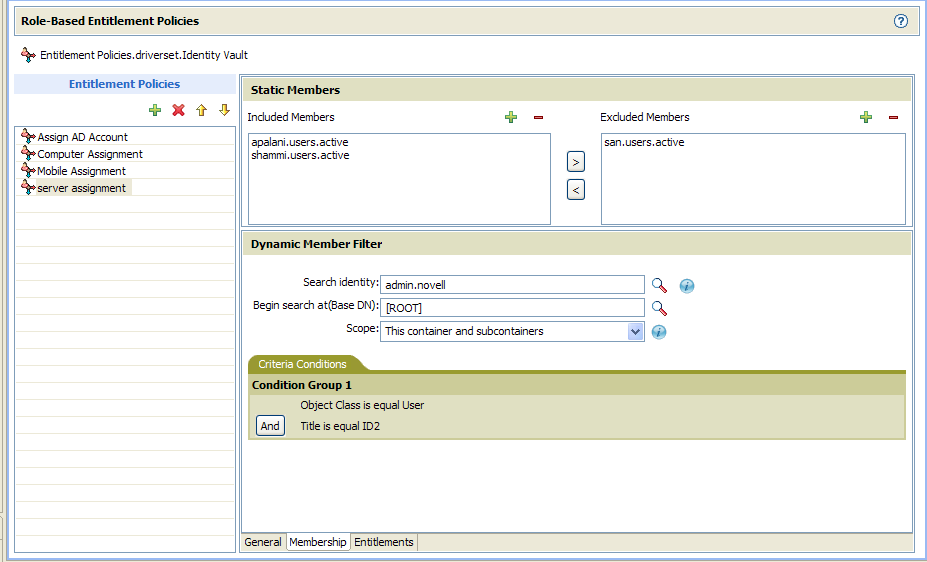Click the Search identity input field
Screen dimensions: 927x562
[512, 285]
